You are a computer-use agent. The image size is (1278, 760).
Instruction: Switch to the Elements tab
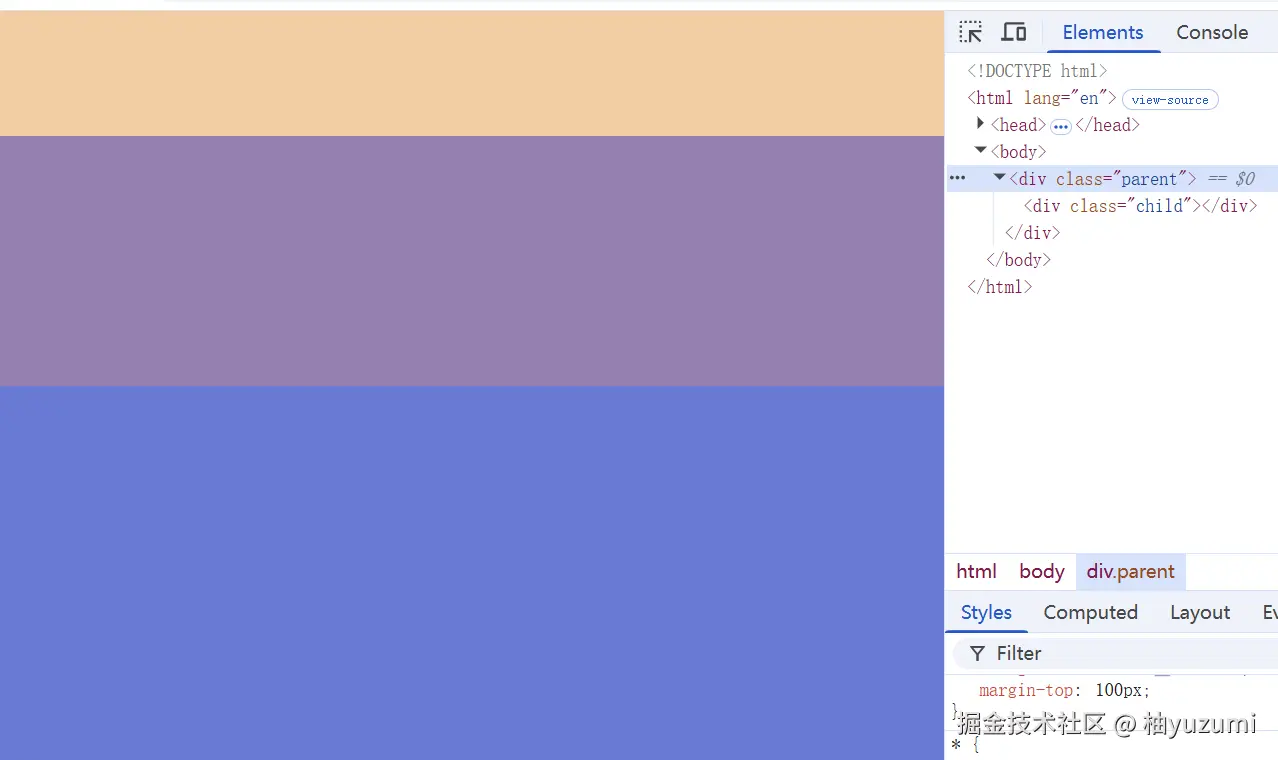(x=1103, y=32)
